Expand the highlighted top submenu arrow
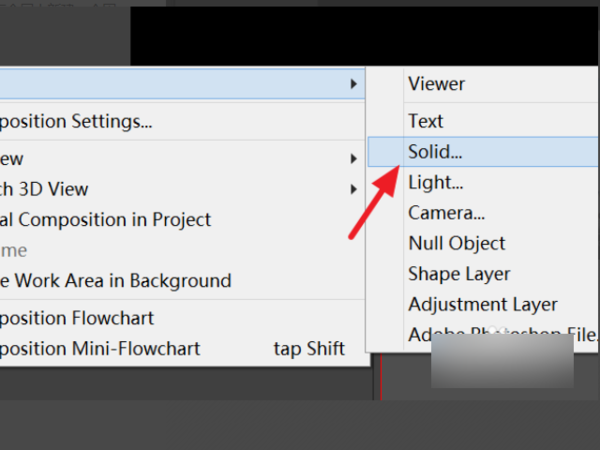This screenshot has width=600, height=450. pyautogui.click(x=354, y=84)
